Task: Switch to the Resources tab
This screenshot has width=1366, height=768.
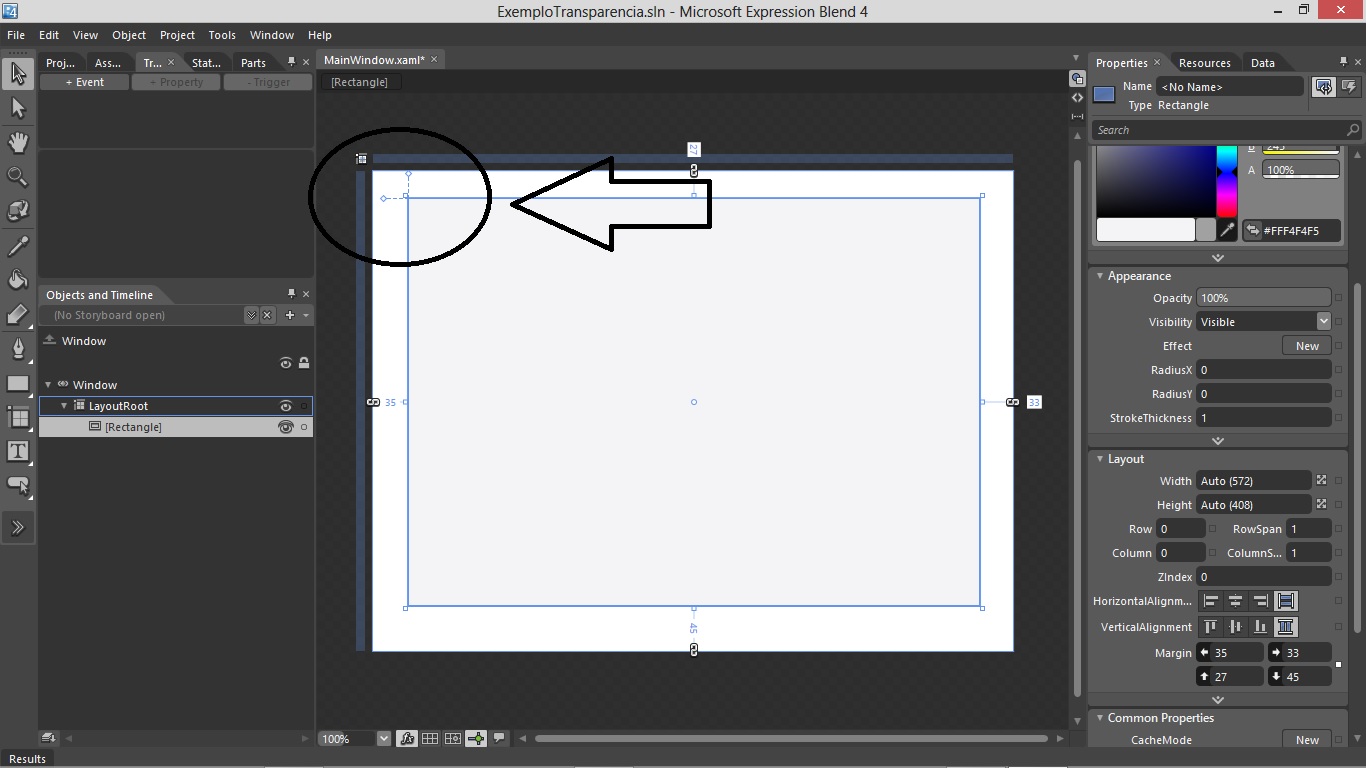Action: [x=1205, y=62]
